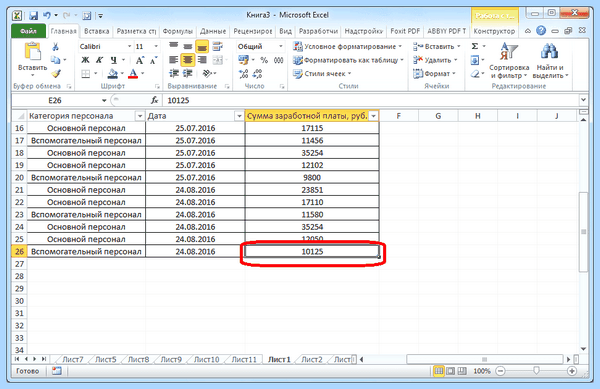Toggle center horizontal alignment

pos(188,60)
